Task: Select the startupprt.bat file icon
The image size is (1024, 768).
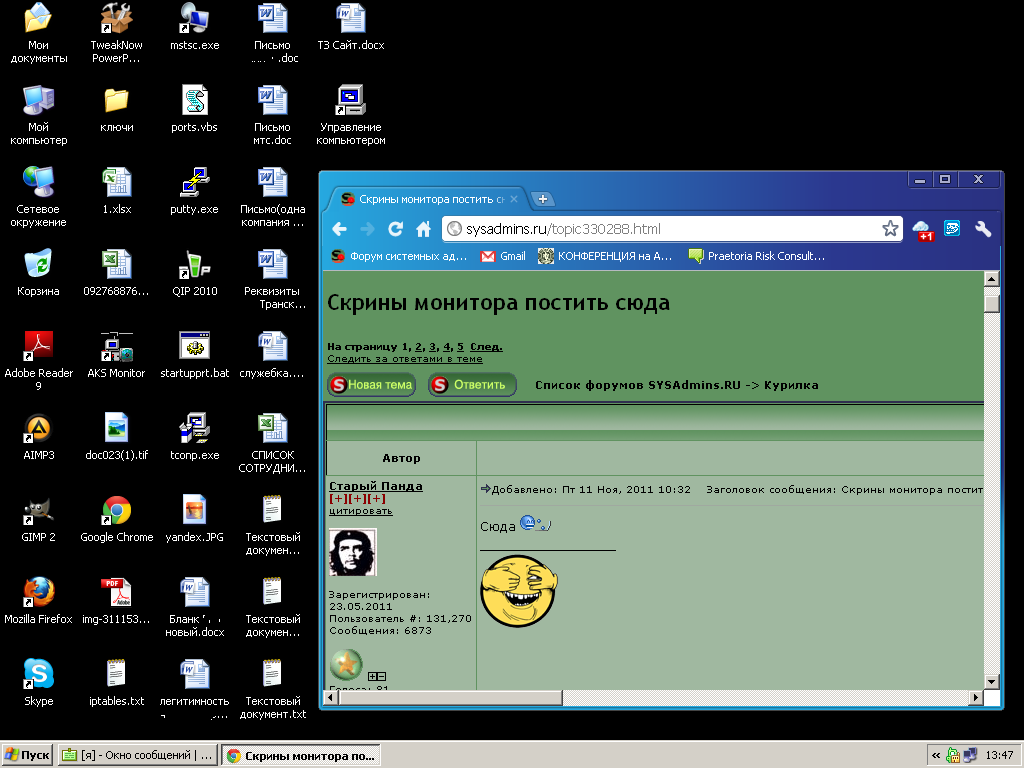Action: 195,355
